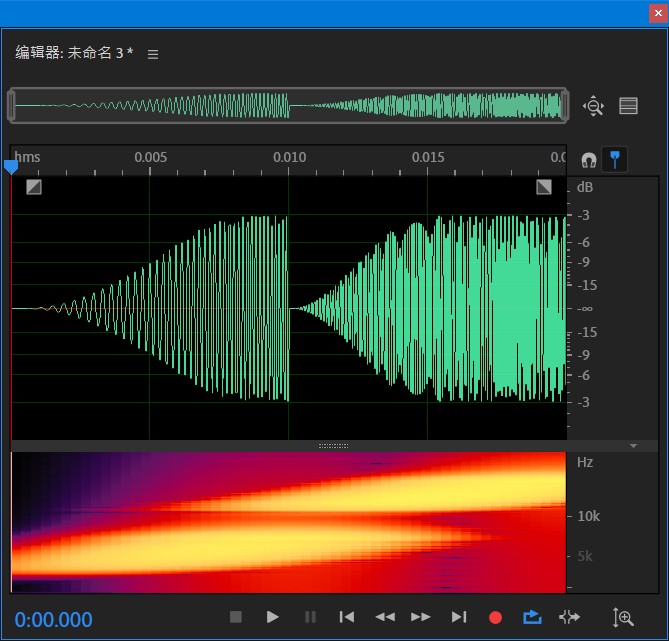The image size is (669, 641).
Task: Click the Pause button
Action: tap(310, 617)
